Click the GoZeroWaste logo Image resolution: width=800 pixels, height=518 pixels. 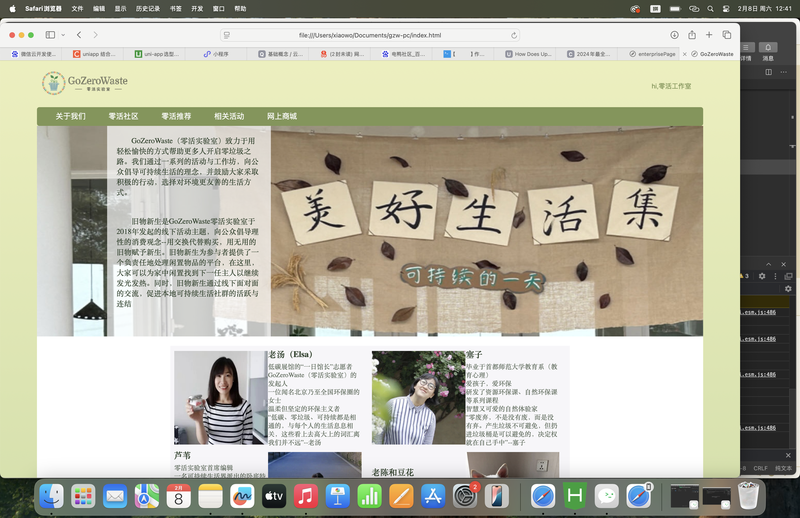click(x=85, y=83)
